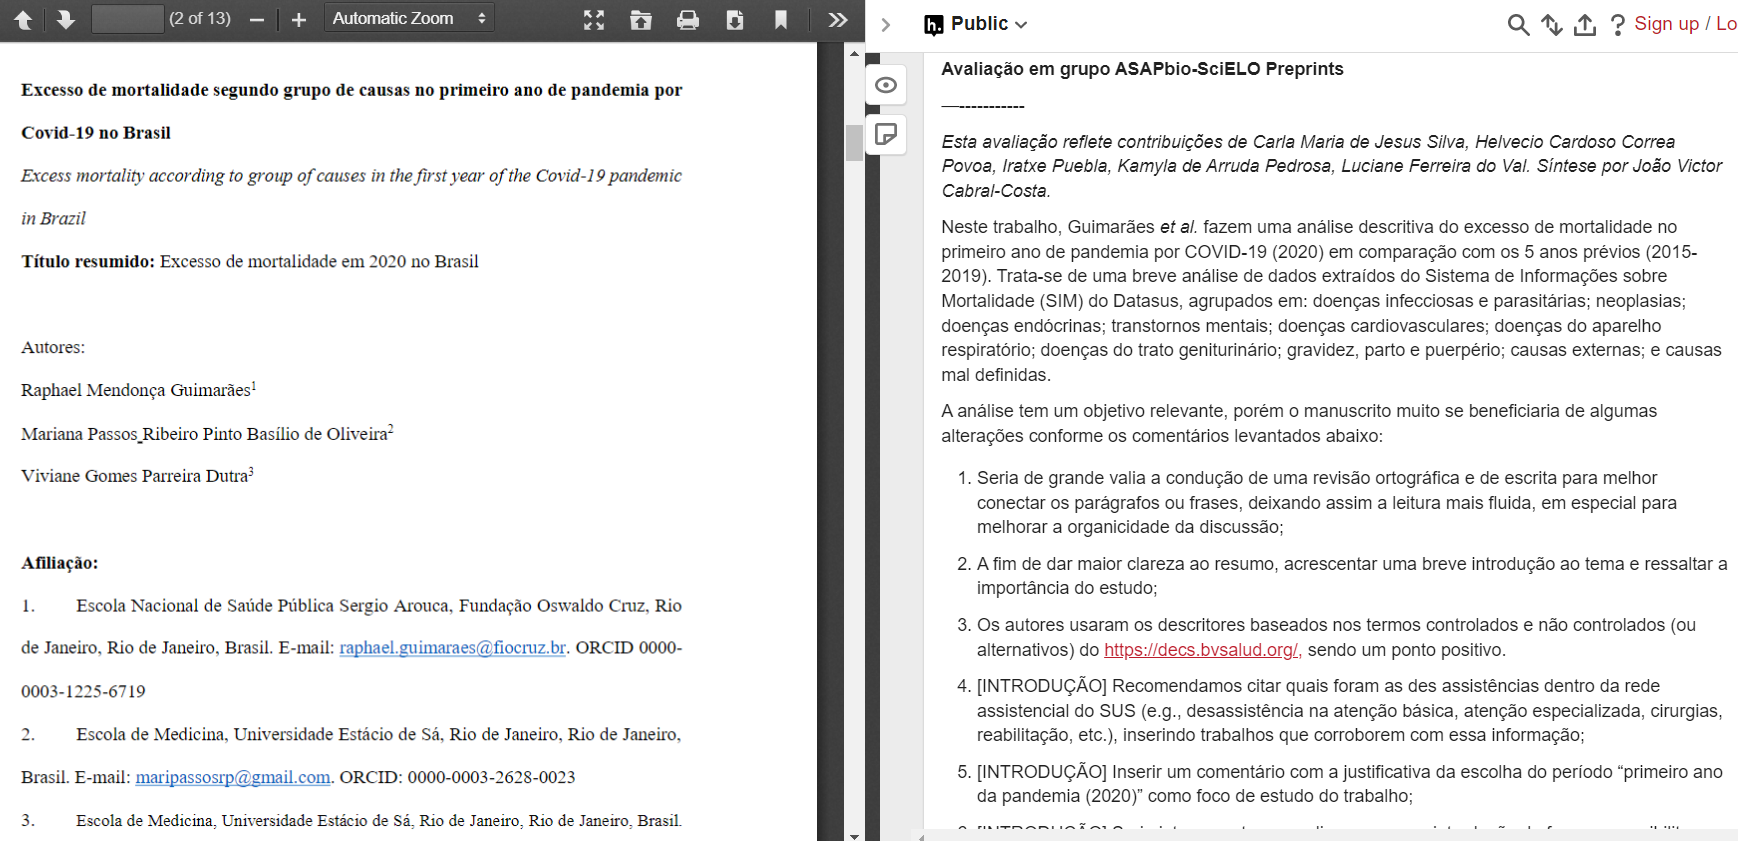The width and height of the screenshot is (1738, 841).
Task: Toggle highlights visibility eye icon
Action: click(886, 85)
